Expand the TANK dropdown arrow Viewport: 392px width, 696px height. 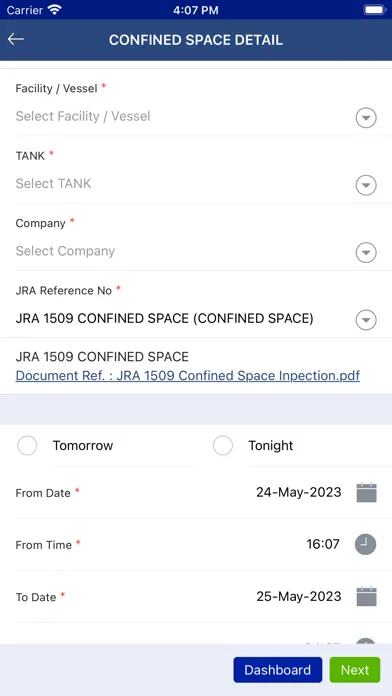[366, 185]
